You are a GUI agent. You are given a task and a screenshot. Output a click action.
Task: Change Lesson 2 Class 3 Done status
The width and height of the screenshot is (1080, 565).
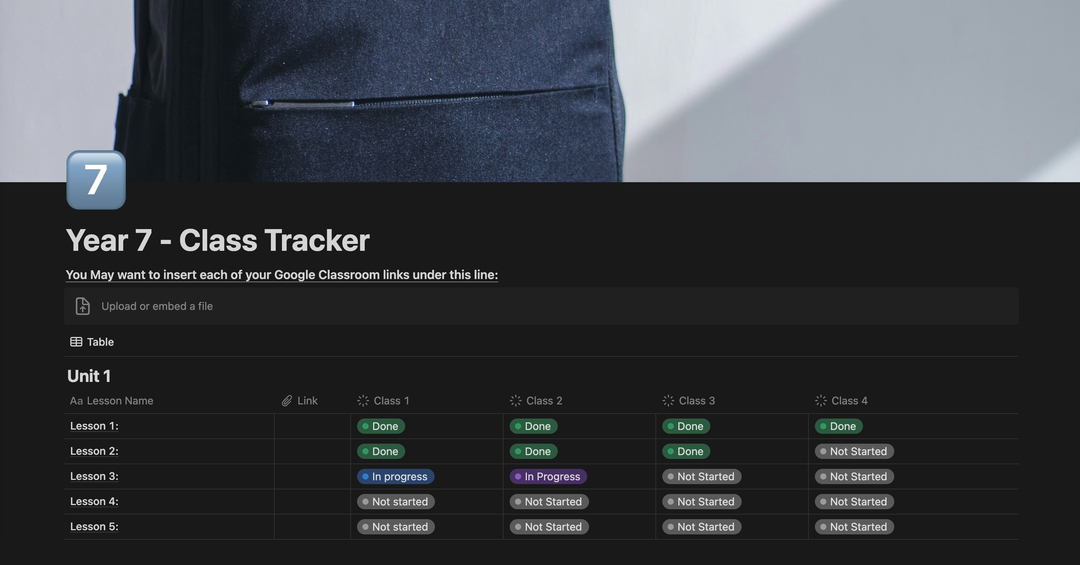point(686,451)
